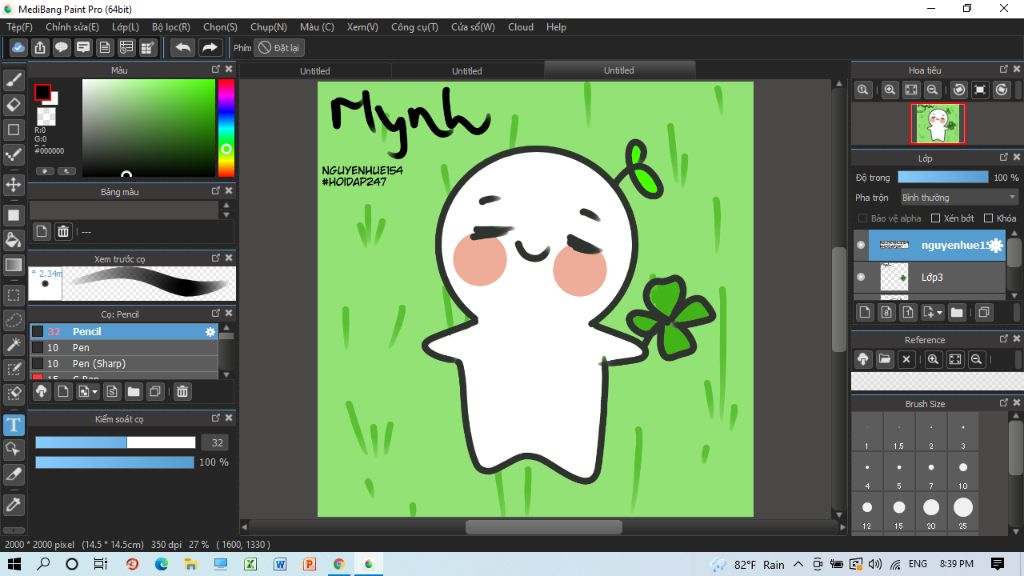The width and height of the screenshot is (1024, 576).
Task: Select the Pen (Sharp) brush
Action: coord(98,363)
